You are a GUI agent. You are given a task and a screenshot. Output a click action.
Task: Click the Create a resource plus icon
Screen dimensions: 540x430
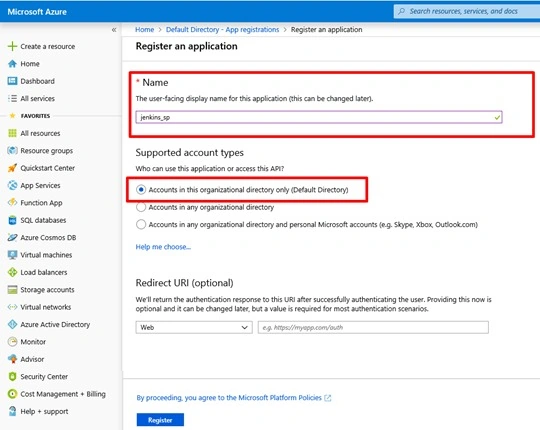click(x=12, y=46)
